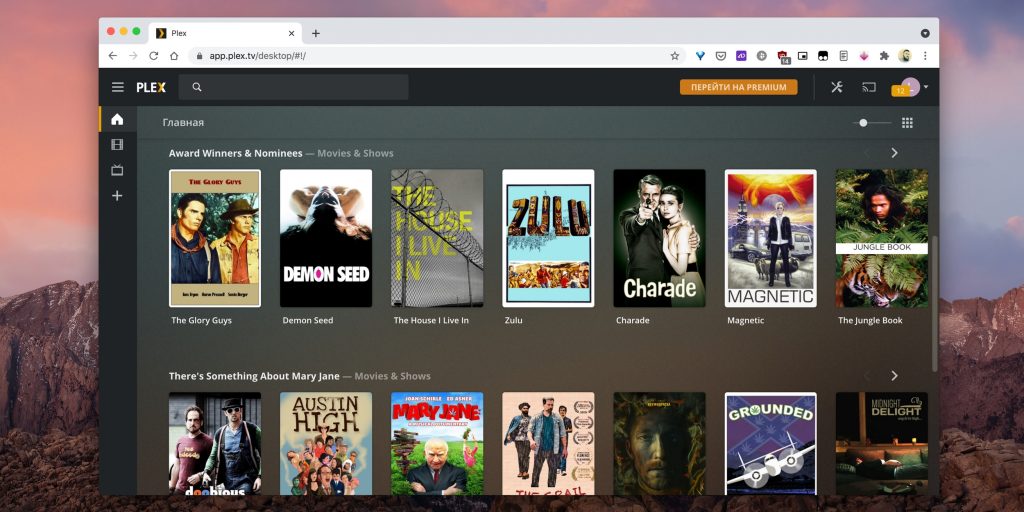The image size is (1024, 512).
Task: Open The House I Live In poster
Action: coord(437,238)
